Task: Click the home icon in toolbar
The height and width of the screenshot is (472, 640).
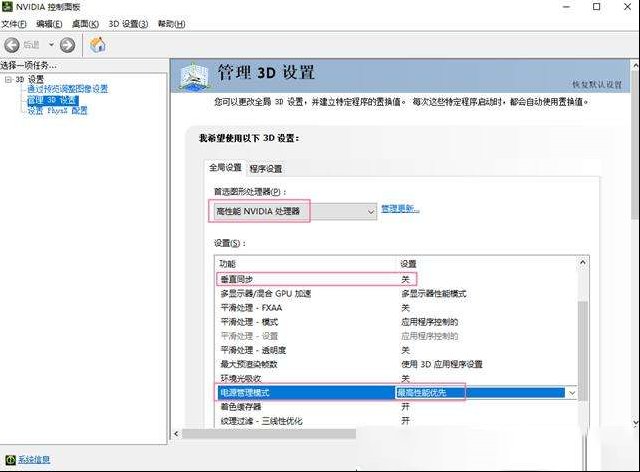Action: [98, 45]
